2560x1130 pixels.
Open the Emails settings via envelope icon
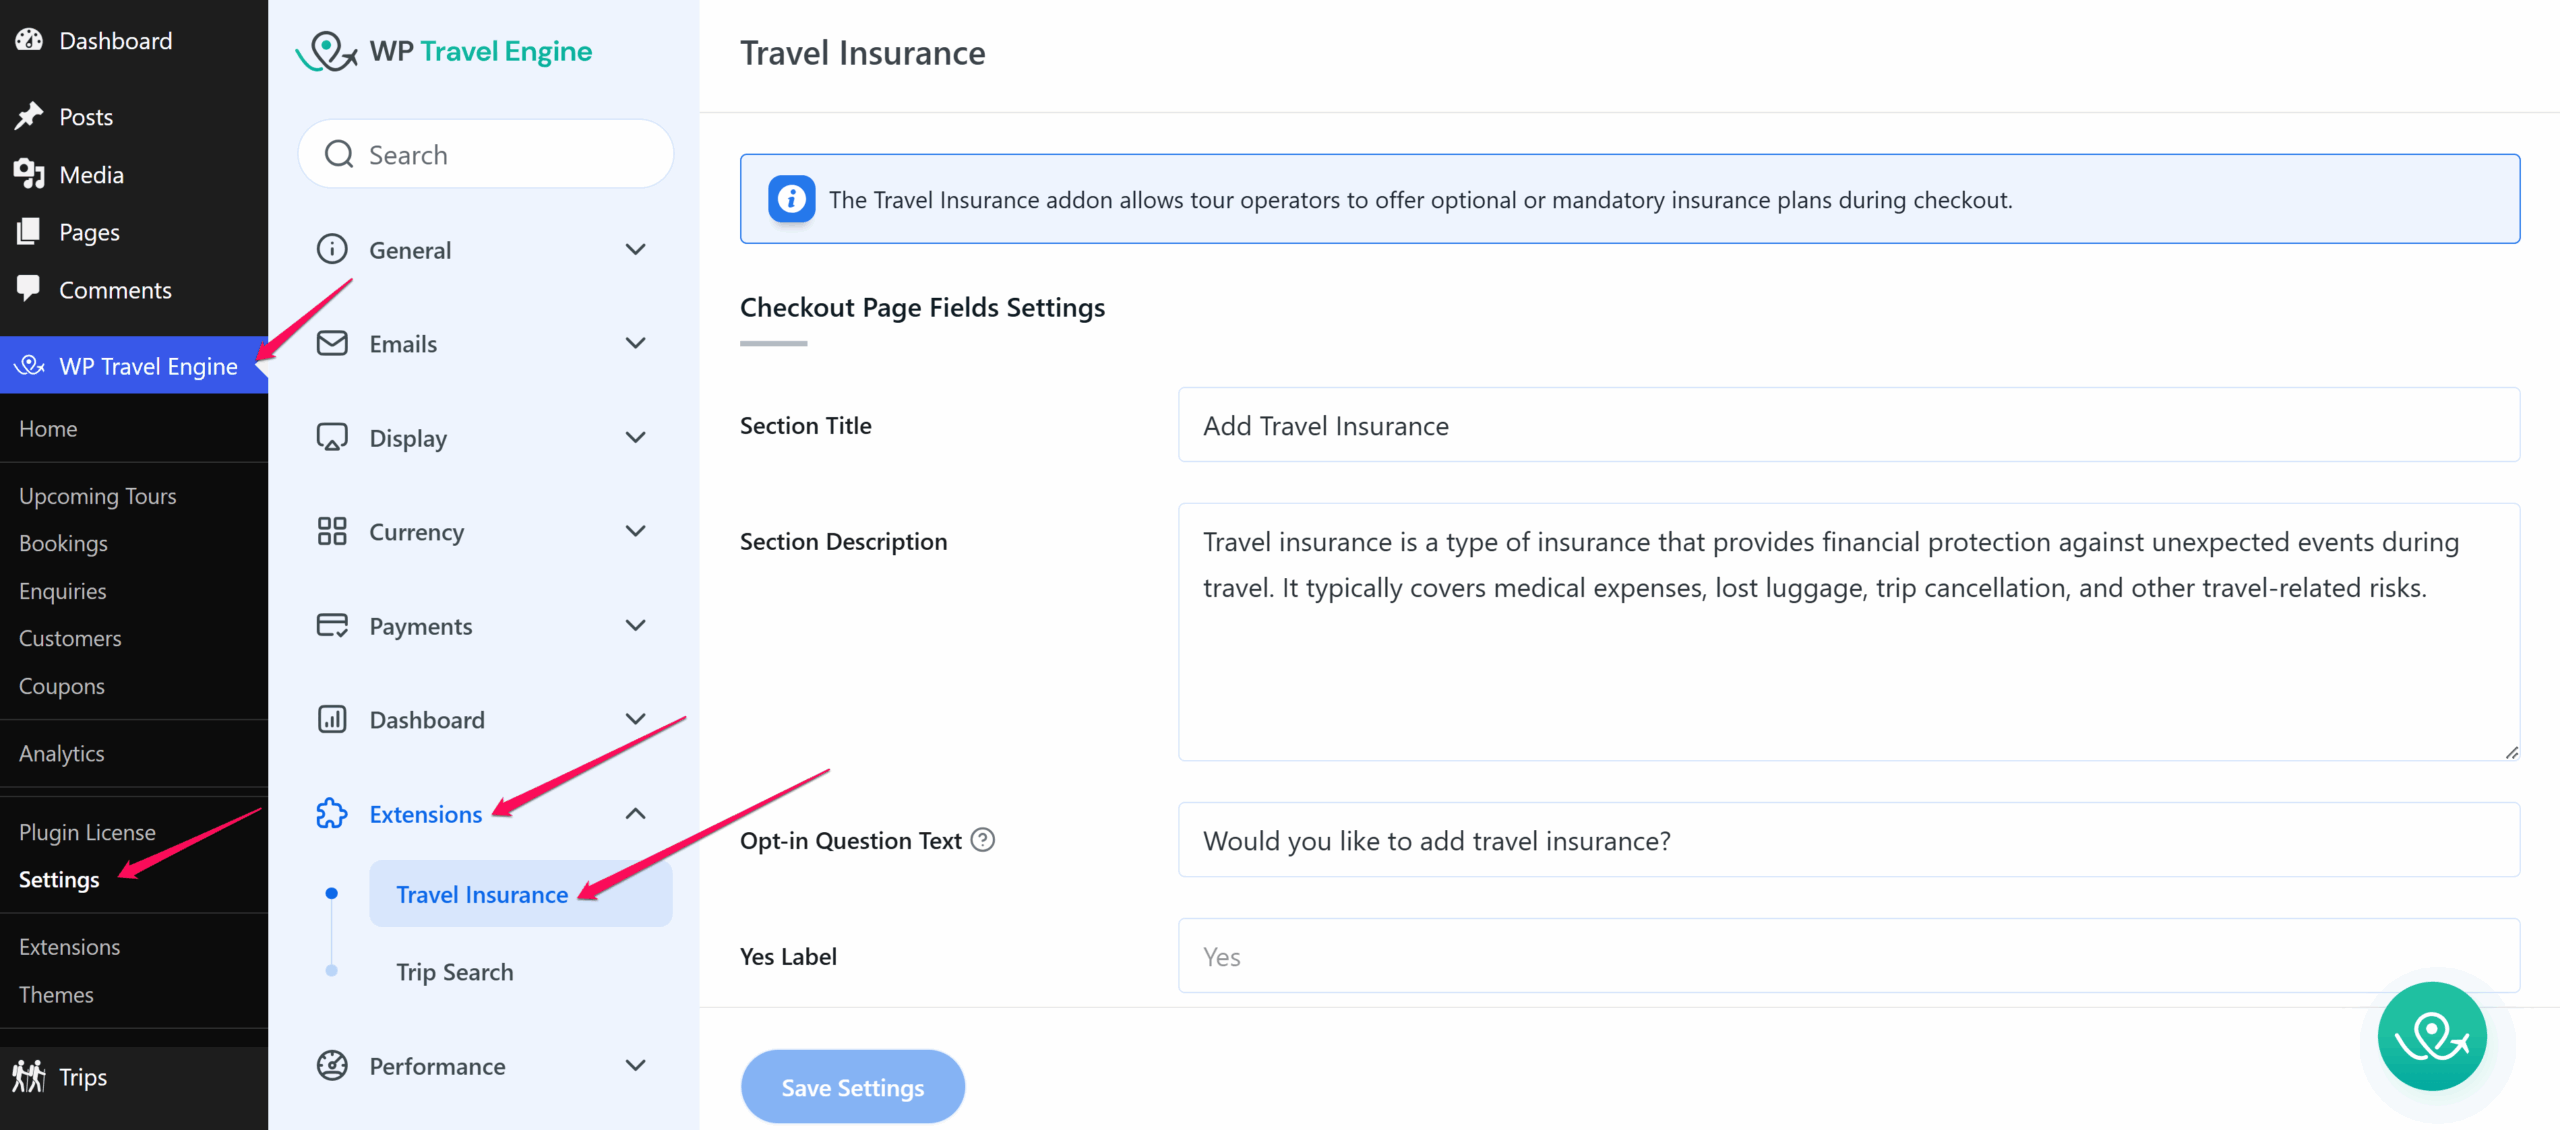pyautogui.click(x=331, y=343)
